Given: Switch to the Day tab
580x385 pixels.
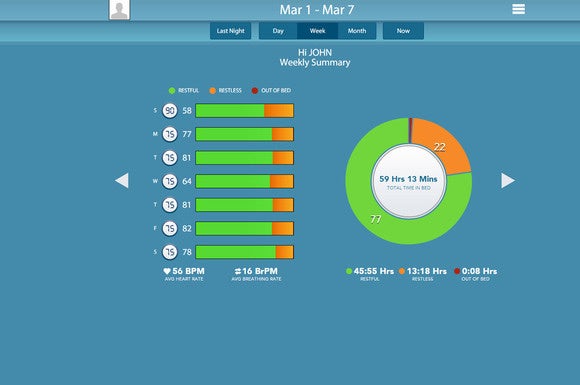Looking at the screenshot, I should [x=278, y=31].
